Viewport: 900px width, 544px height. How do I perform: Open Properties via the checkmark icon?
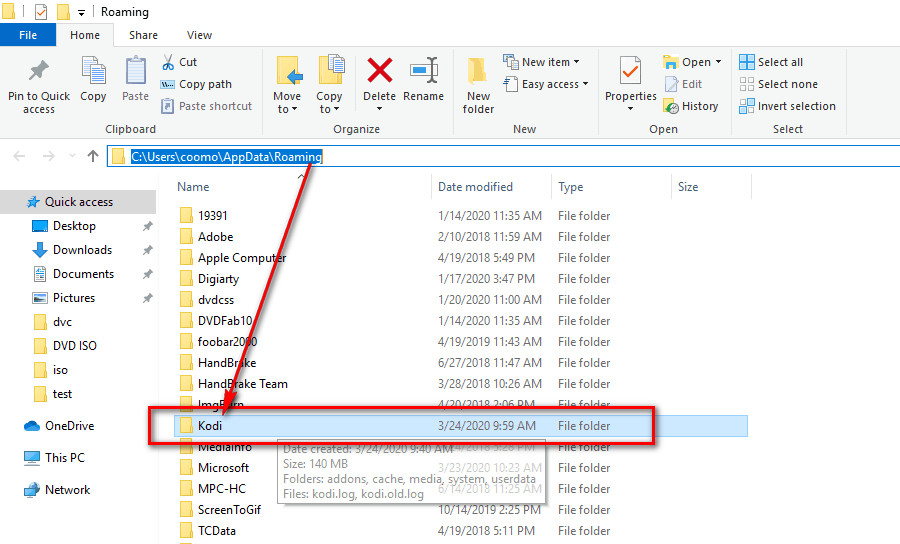pos(630,71)
